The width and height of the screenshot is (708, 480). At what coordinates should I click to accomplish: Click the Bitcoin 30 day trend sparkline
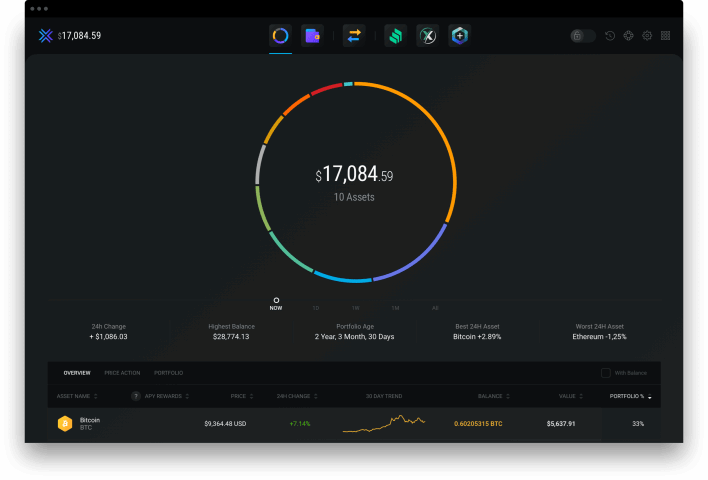click(384, 424)
